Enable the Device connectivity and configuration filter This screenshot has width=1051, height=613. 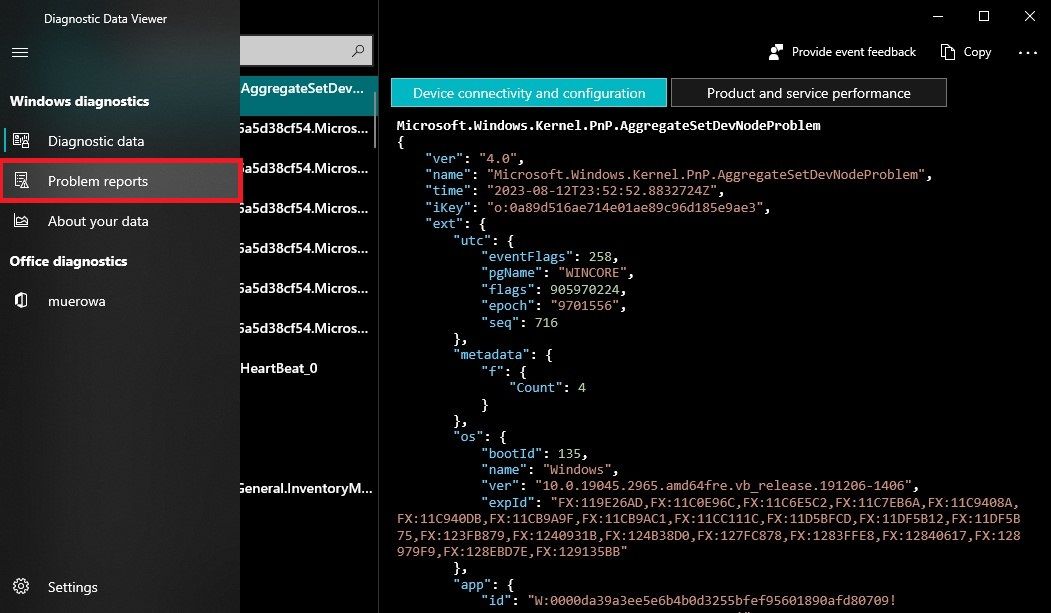click(x=528, y=92)
